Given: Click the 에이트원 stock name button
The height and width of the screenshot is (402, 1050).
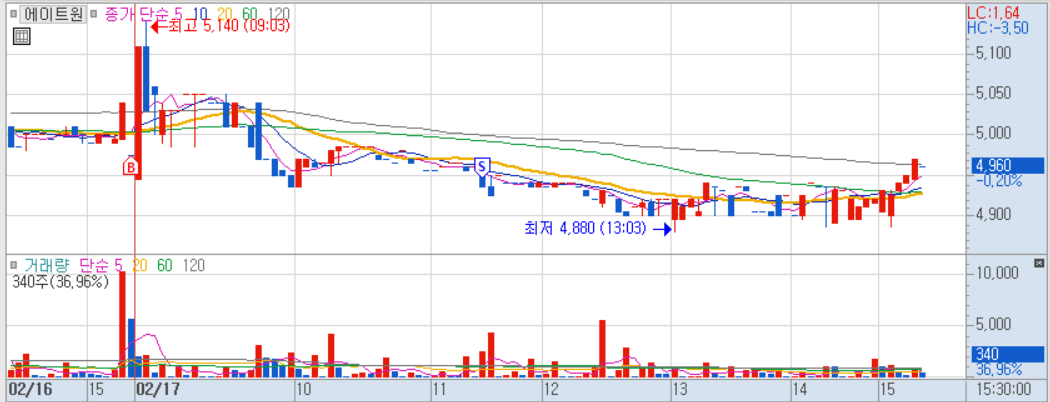Looking at the screenshot, I should pos(52,13).
